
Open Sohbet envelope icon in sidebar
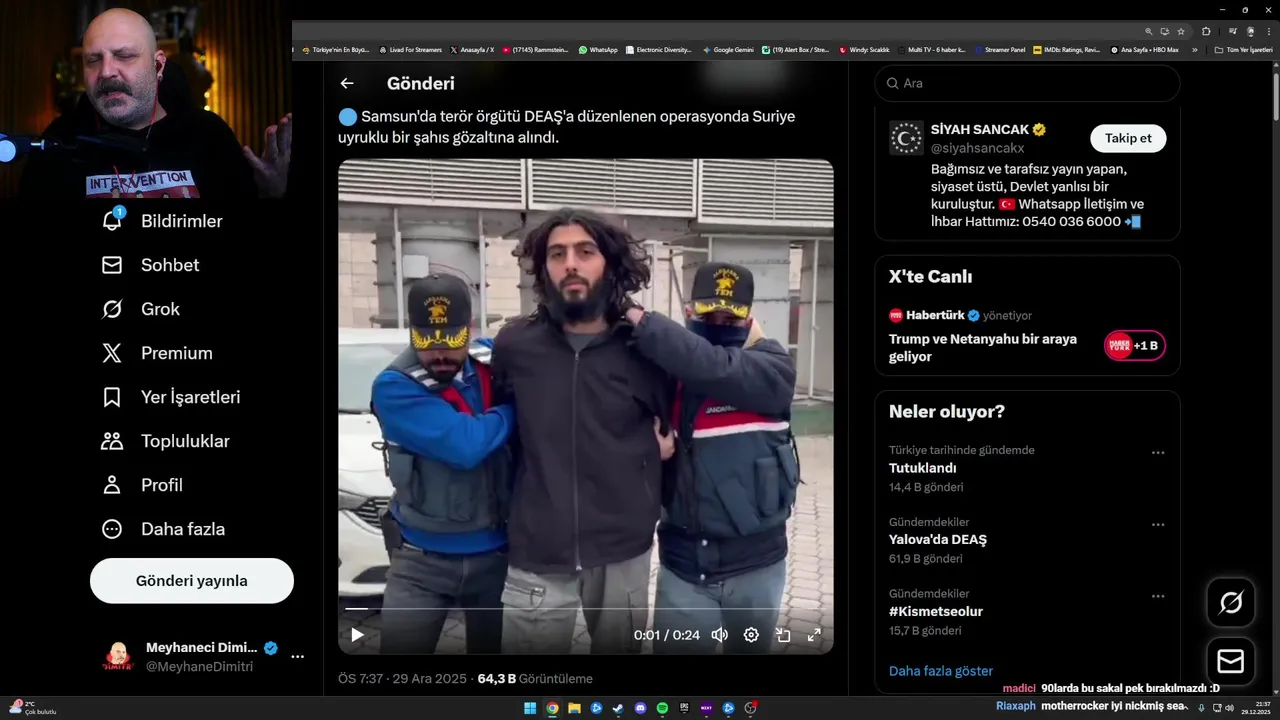pyautogui.click(x=112, y=265)
